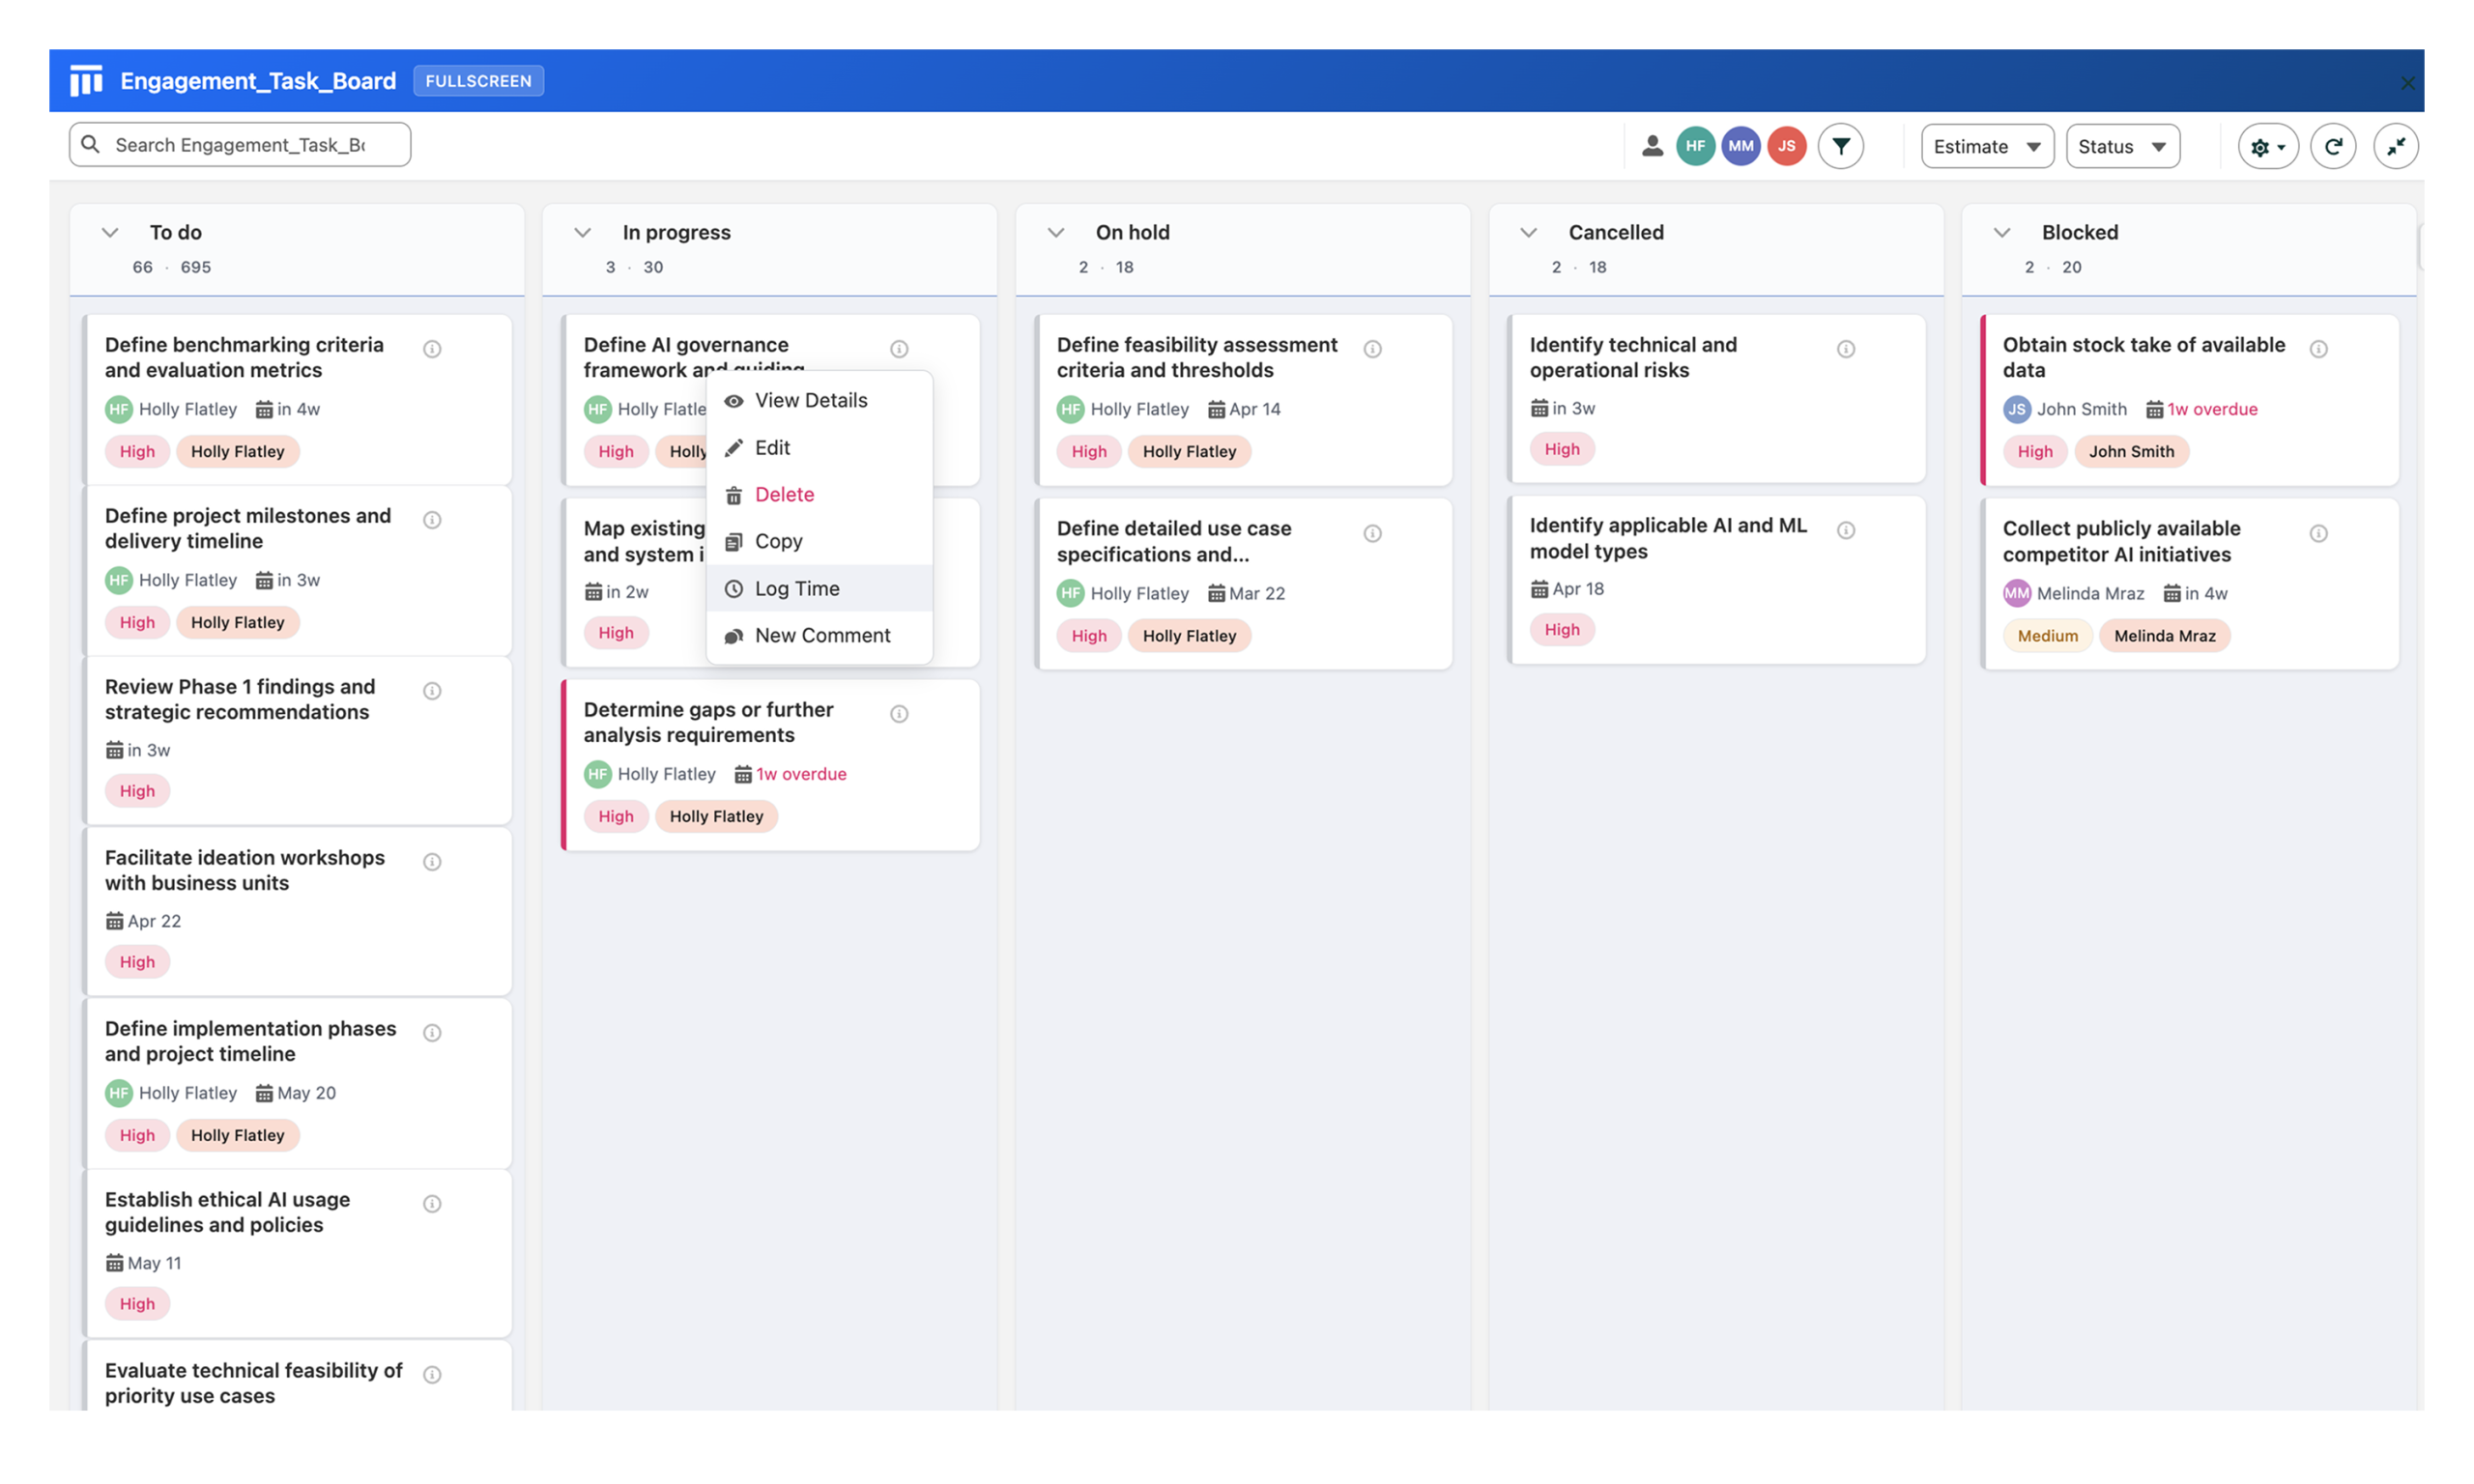This screenshot has height=1484, width=2474.
Task: Click the Medium priority tag on competitor card
Action: (x=2046, y=636)
